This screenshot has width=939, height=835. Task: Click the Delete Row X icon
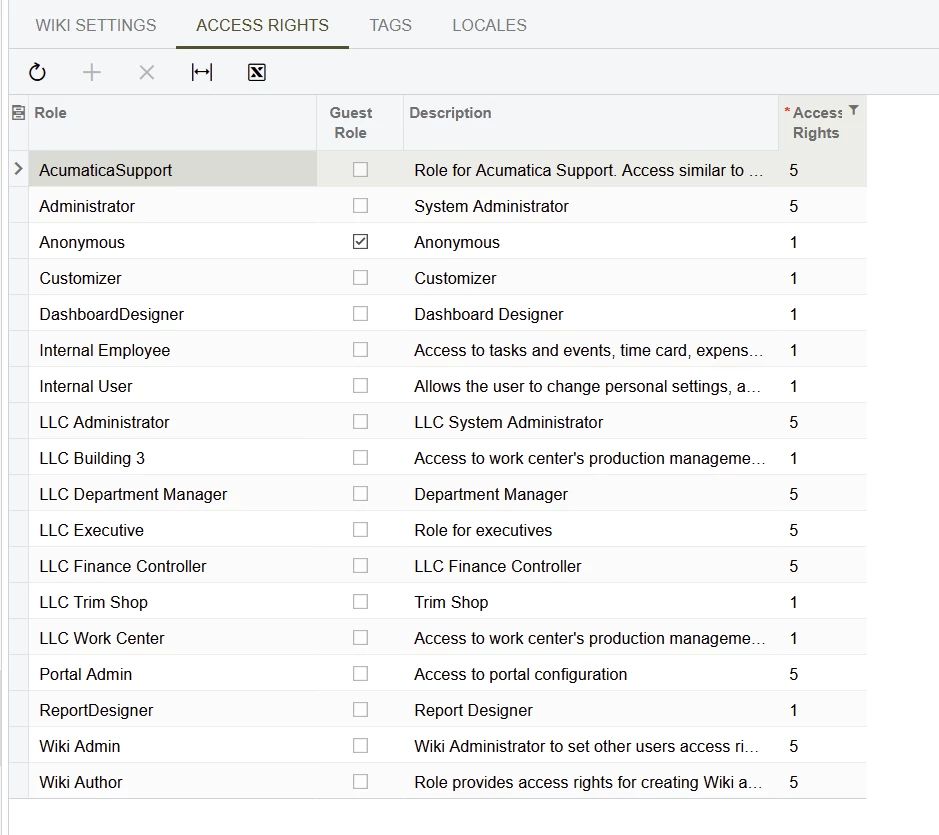pyautogui.click(x=147, y=72)
